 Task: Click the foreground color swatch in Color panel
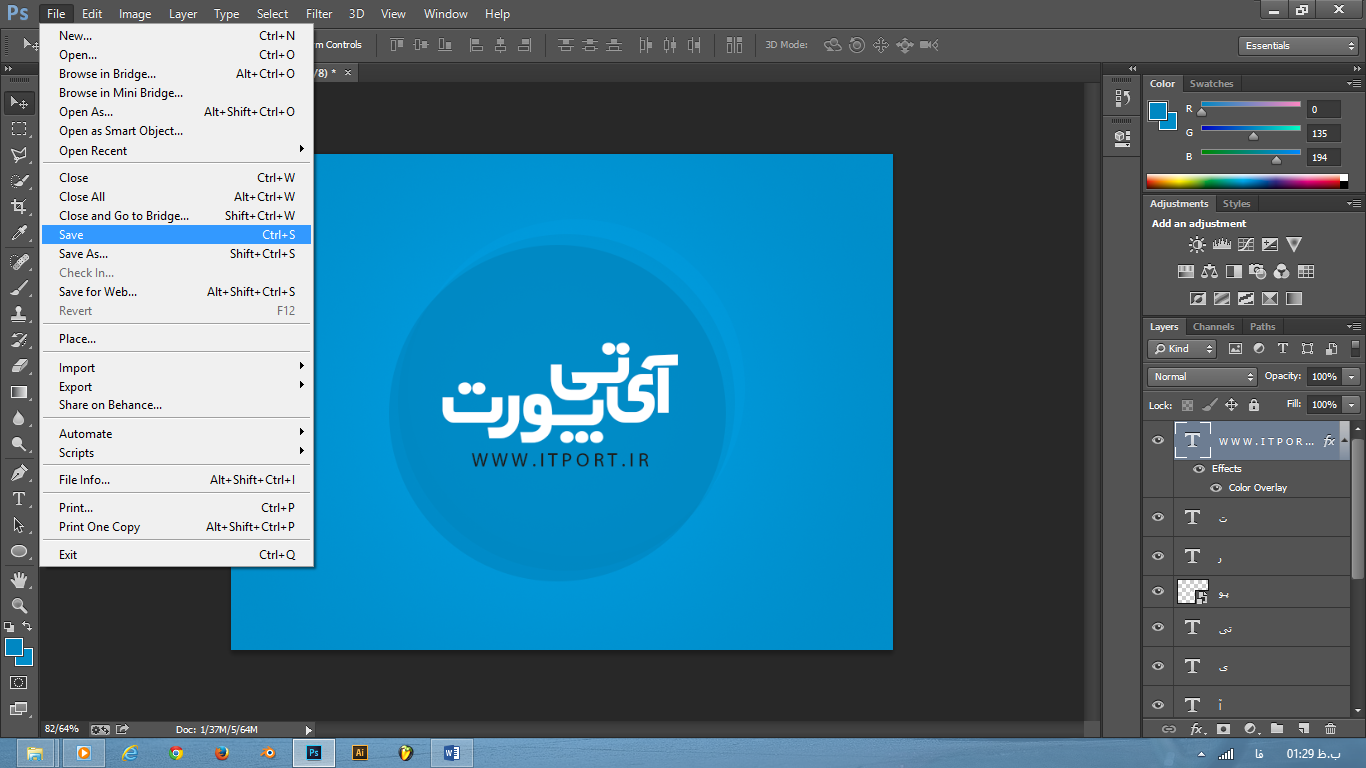click(x=1158, y=111)
